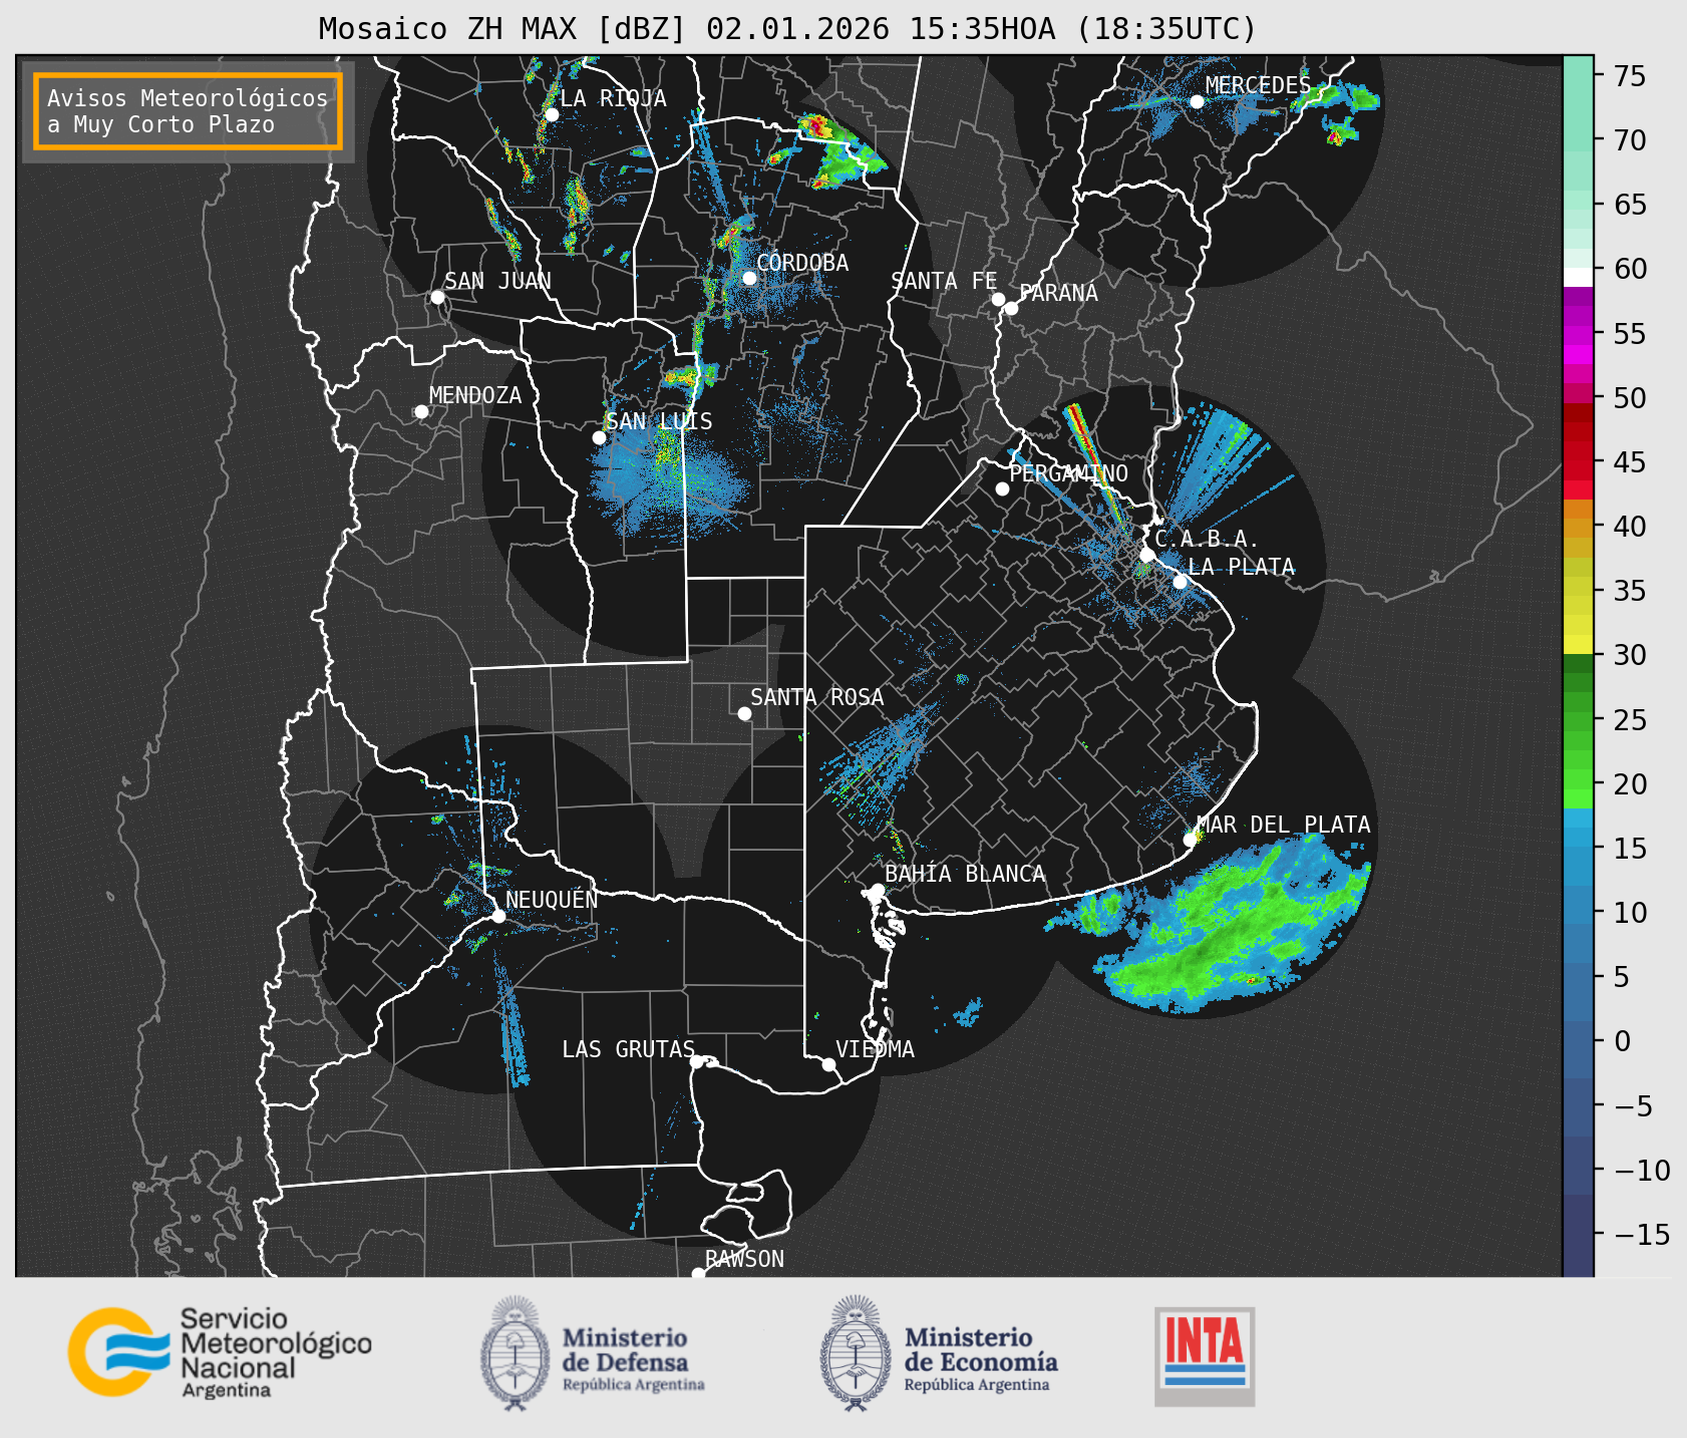The height and width of the screenshot is (1438, 1687).
Task: Click the BAHÍA BLANCA label text
Action: [965, 874]
